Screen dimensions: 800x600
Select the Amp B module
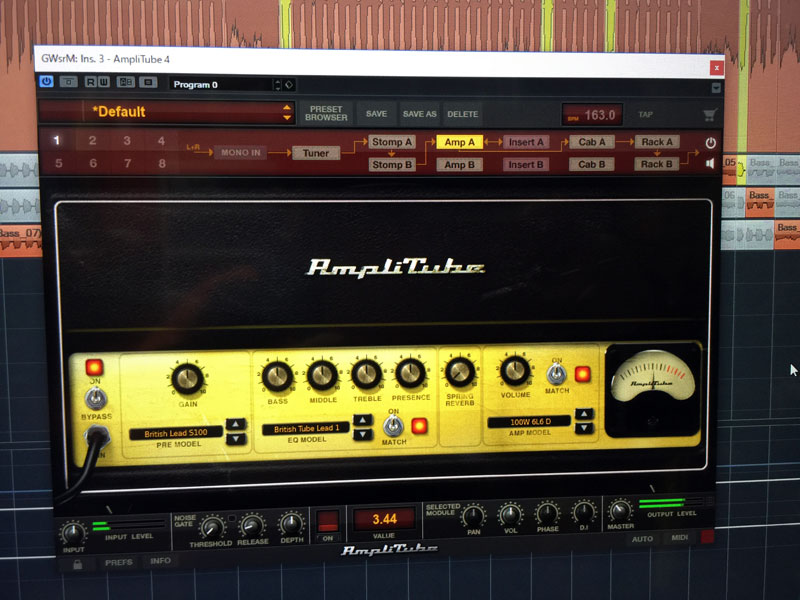click(459, 165)
